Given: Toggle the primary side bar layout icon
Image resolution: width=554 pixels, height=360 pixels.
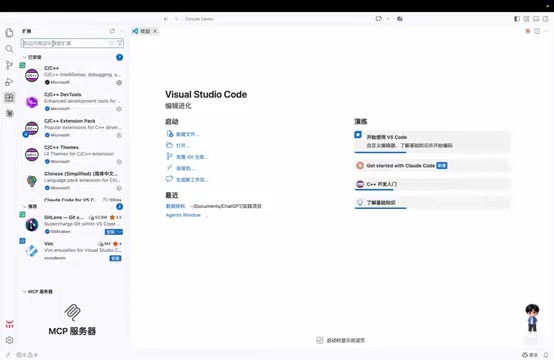Looking at the screenshot, I should 517,19.
